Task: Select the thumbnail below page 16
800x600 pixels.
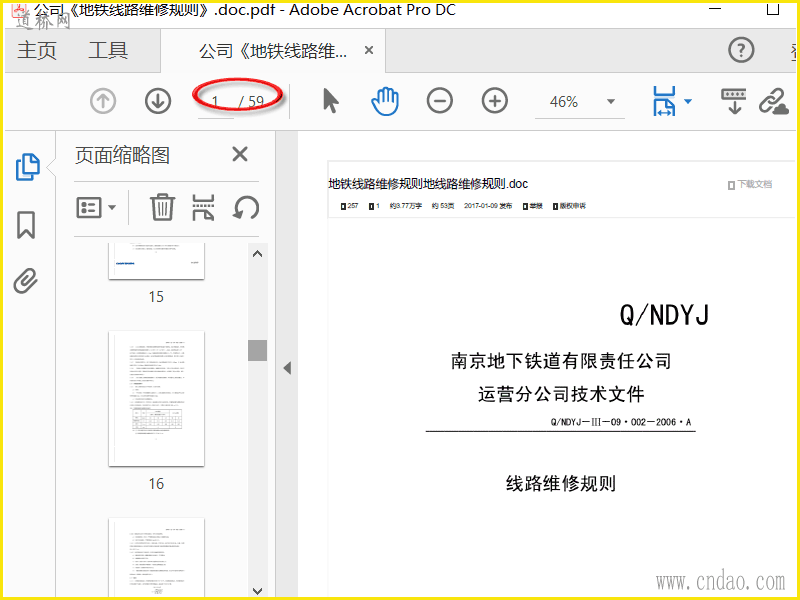Action: tap(157, 558)
